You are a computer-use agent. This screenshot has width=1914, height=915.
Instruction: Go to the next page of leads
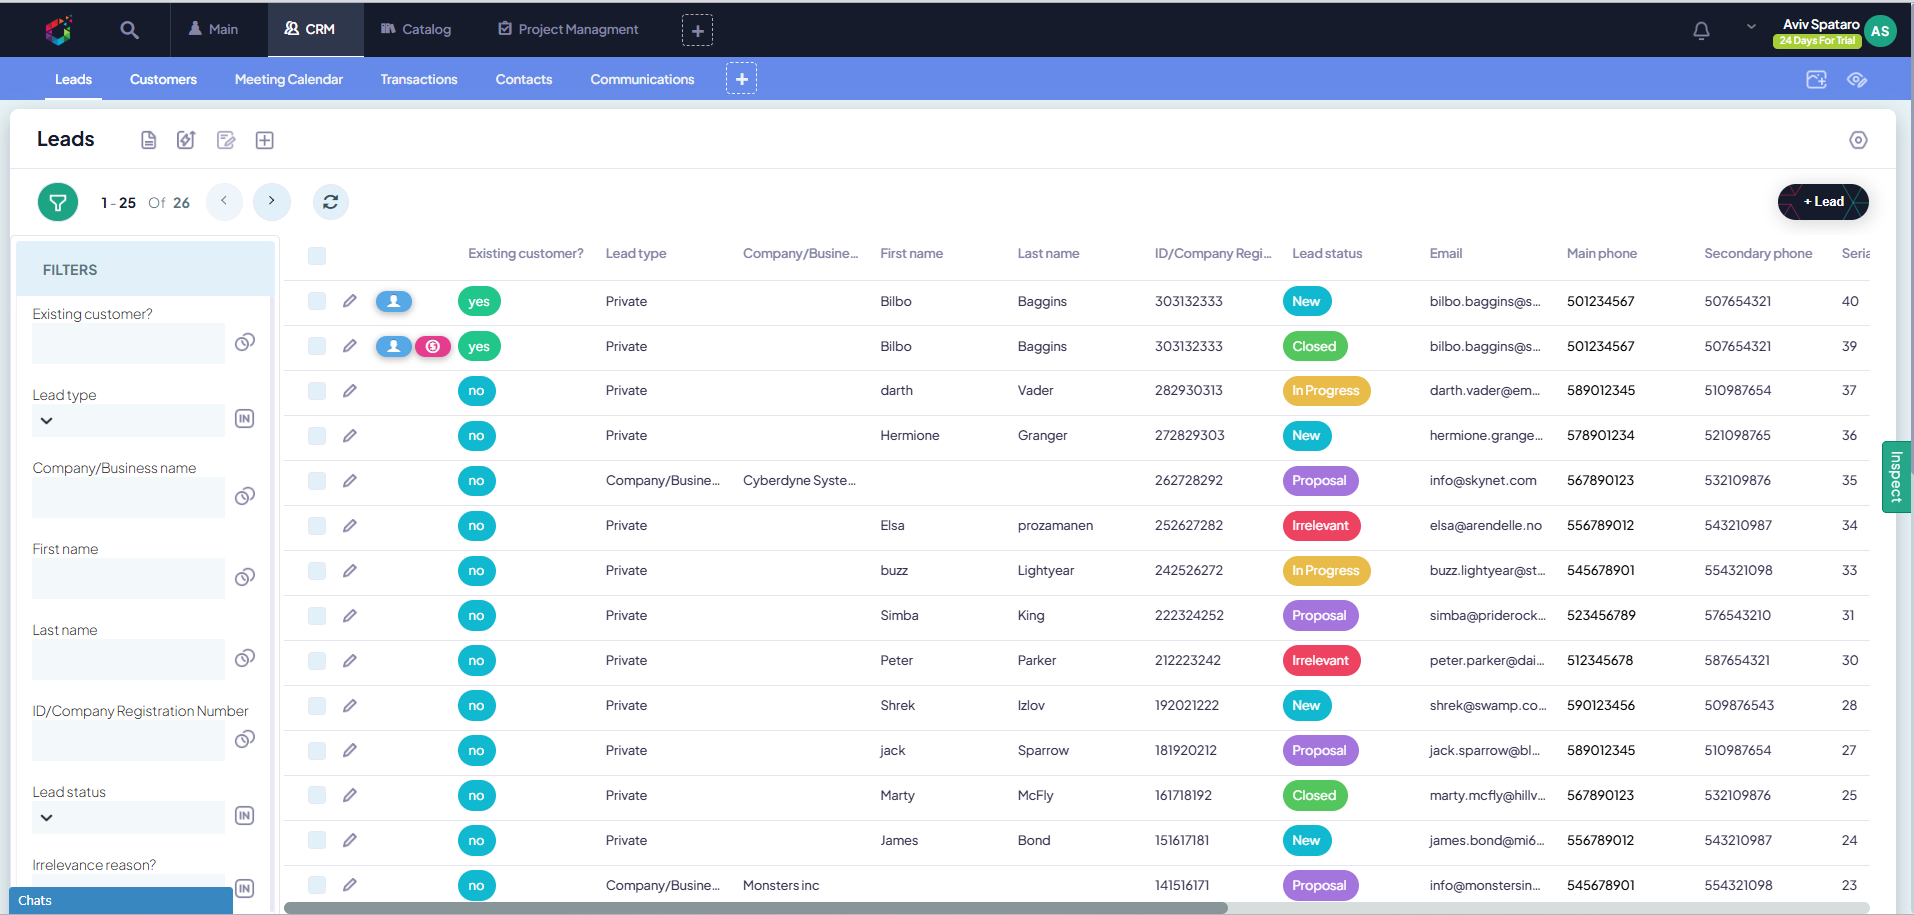click(272, 201)
